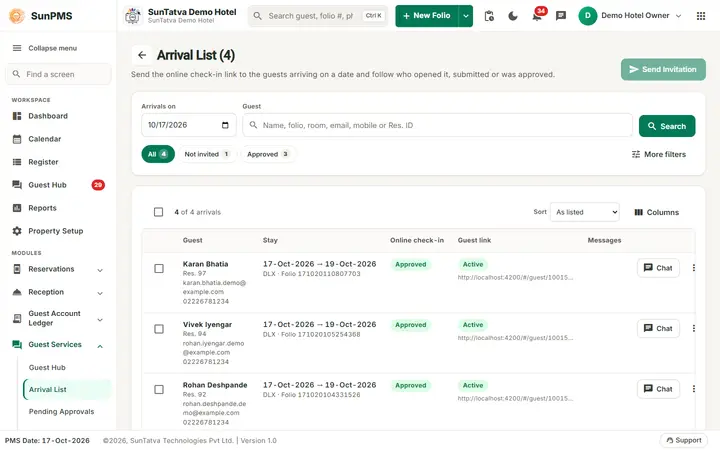Open More filters
Image resolution: width=720 pixels, height=450 pixels.
click(x=658, y=154)
